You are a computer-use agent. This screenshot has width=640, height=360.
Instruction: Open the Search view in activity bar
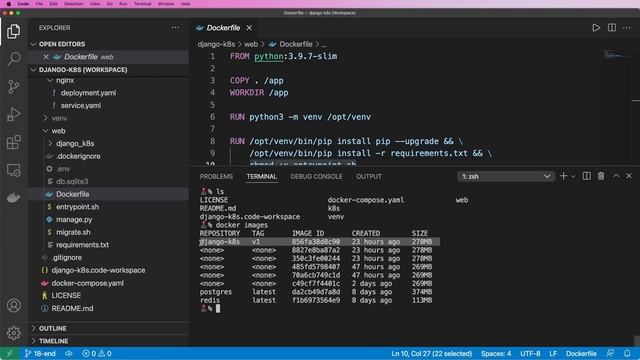tap(13, 59)
